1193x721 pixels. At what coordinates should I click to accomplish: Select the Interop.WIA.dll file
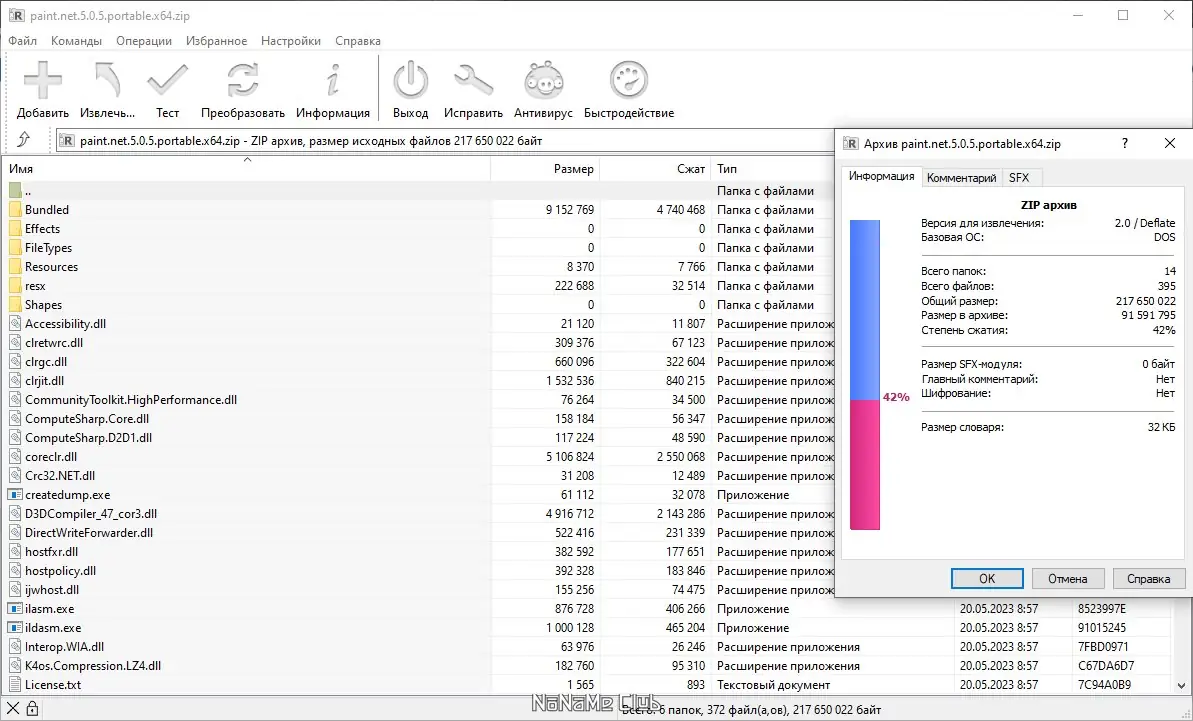pyautogui.click(x=65, y=647)
